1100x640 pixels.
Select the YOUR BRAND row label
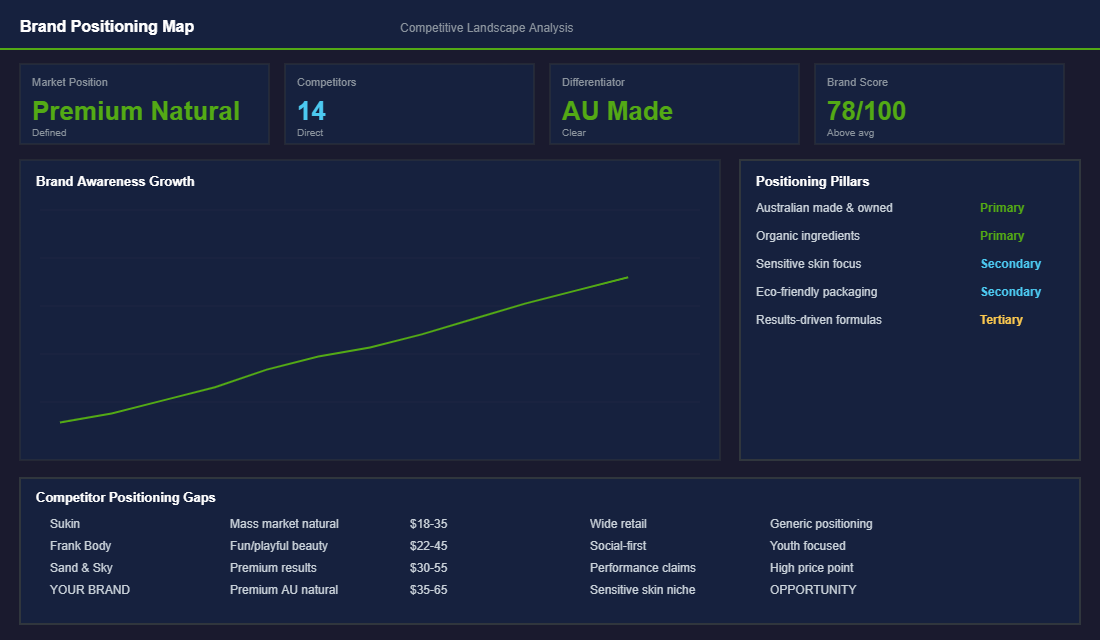pyautogui.click(x=90, y=590)
